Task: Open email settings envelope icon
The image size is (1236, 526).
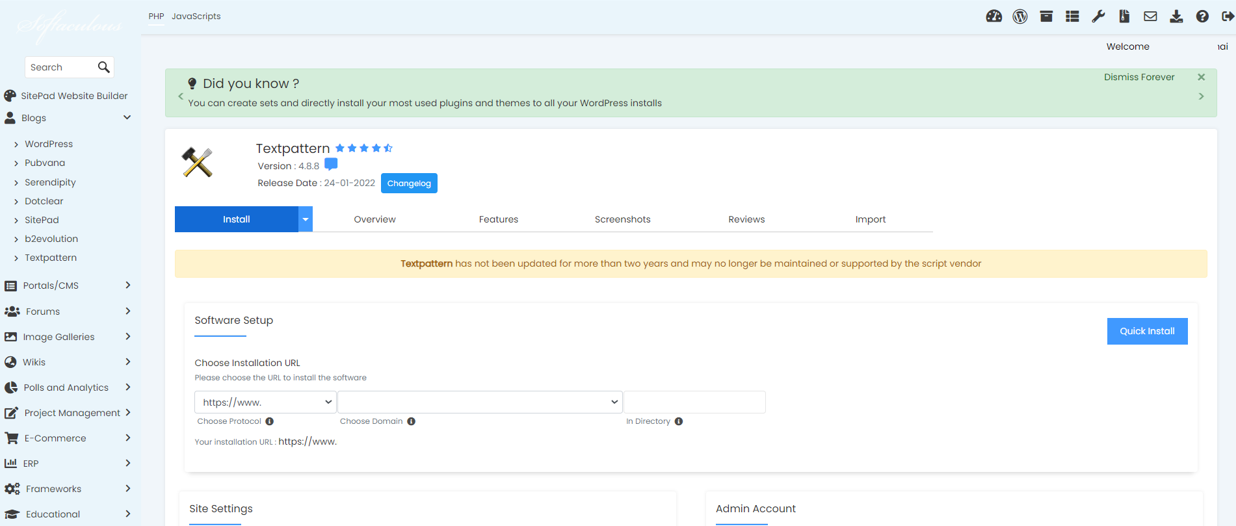Action: [x=1150, y=16]
